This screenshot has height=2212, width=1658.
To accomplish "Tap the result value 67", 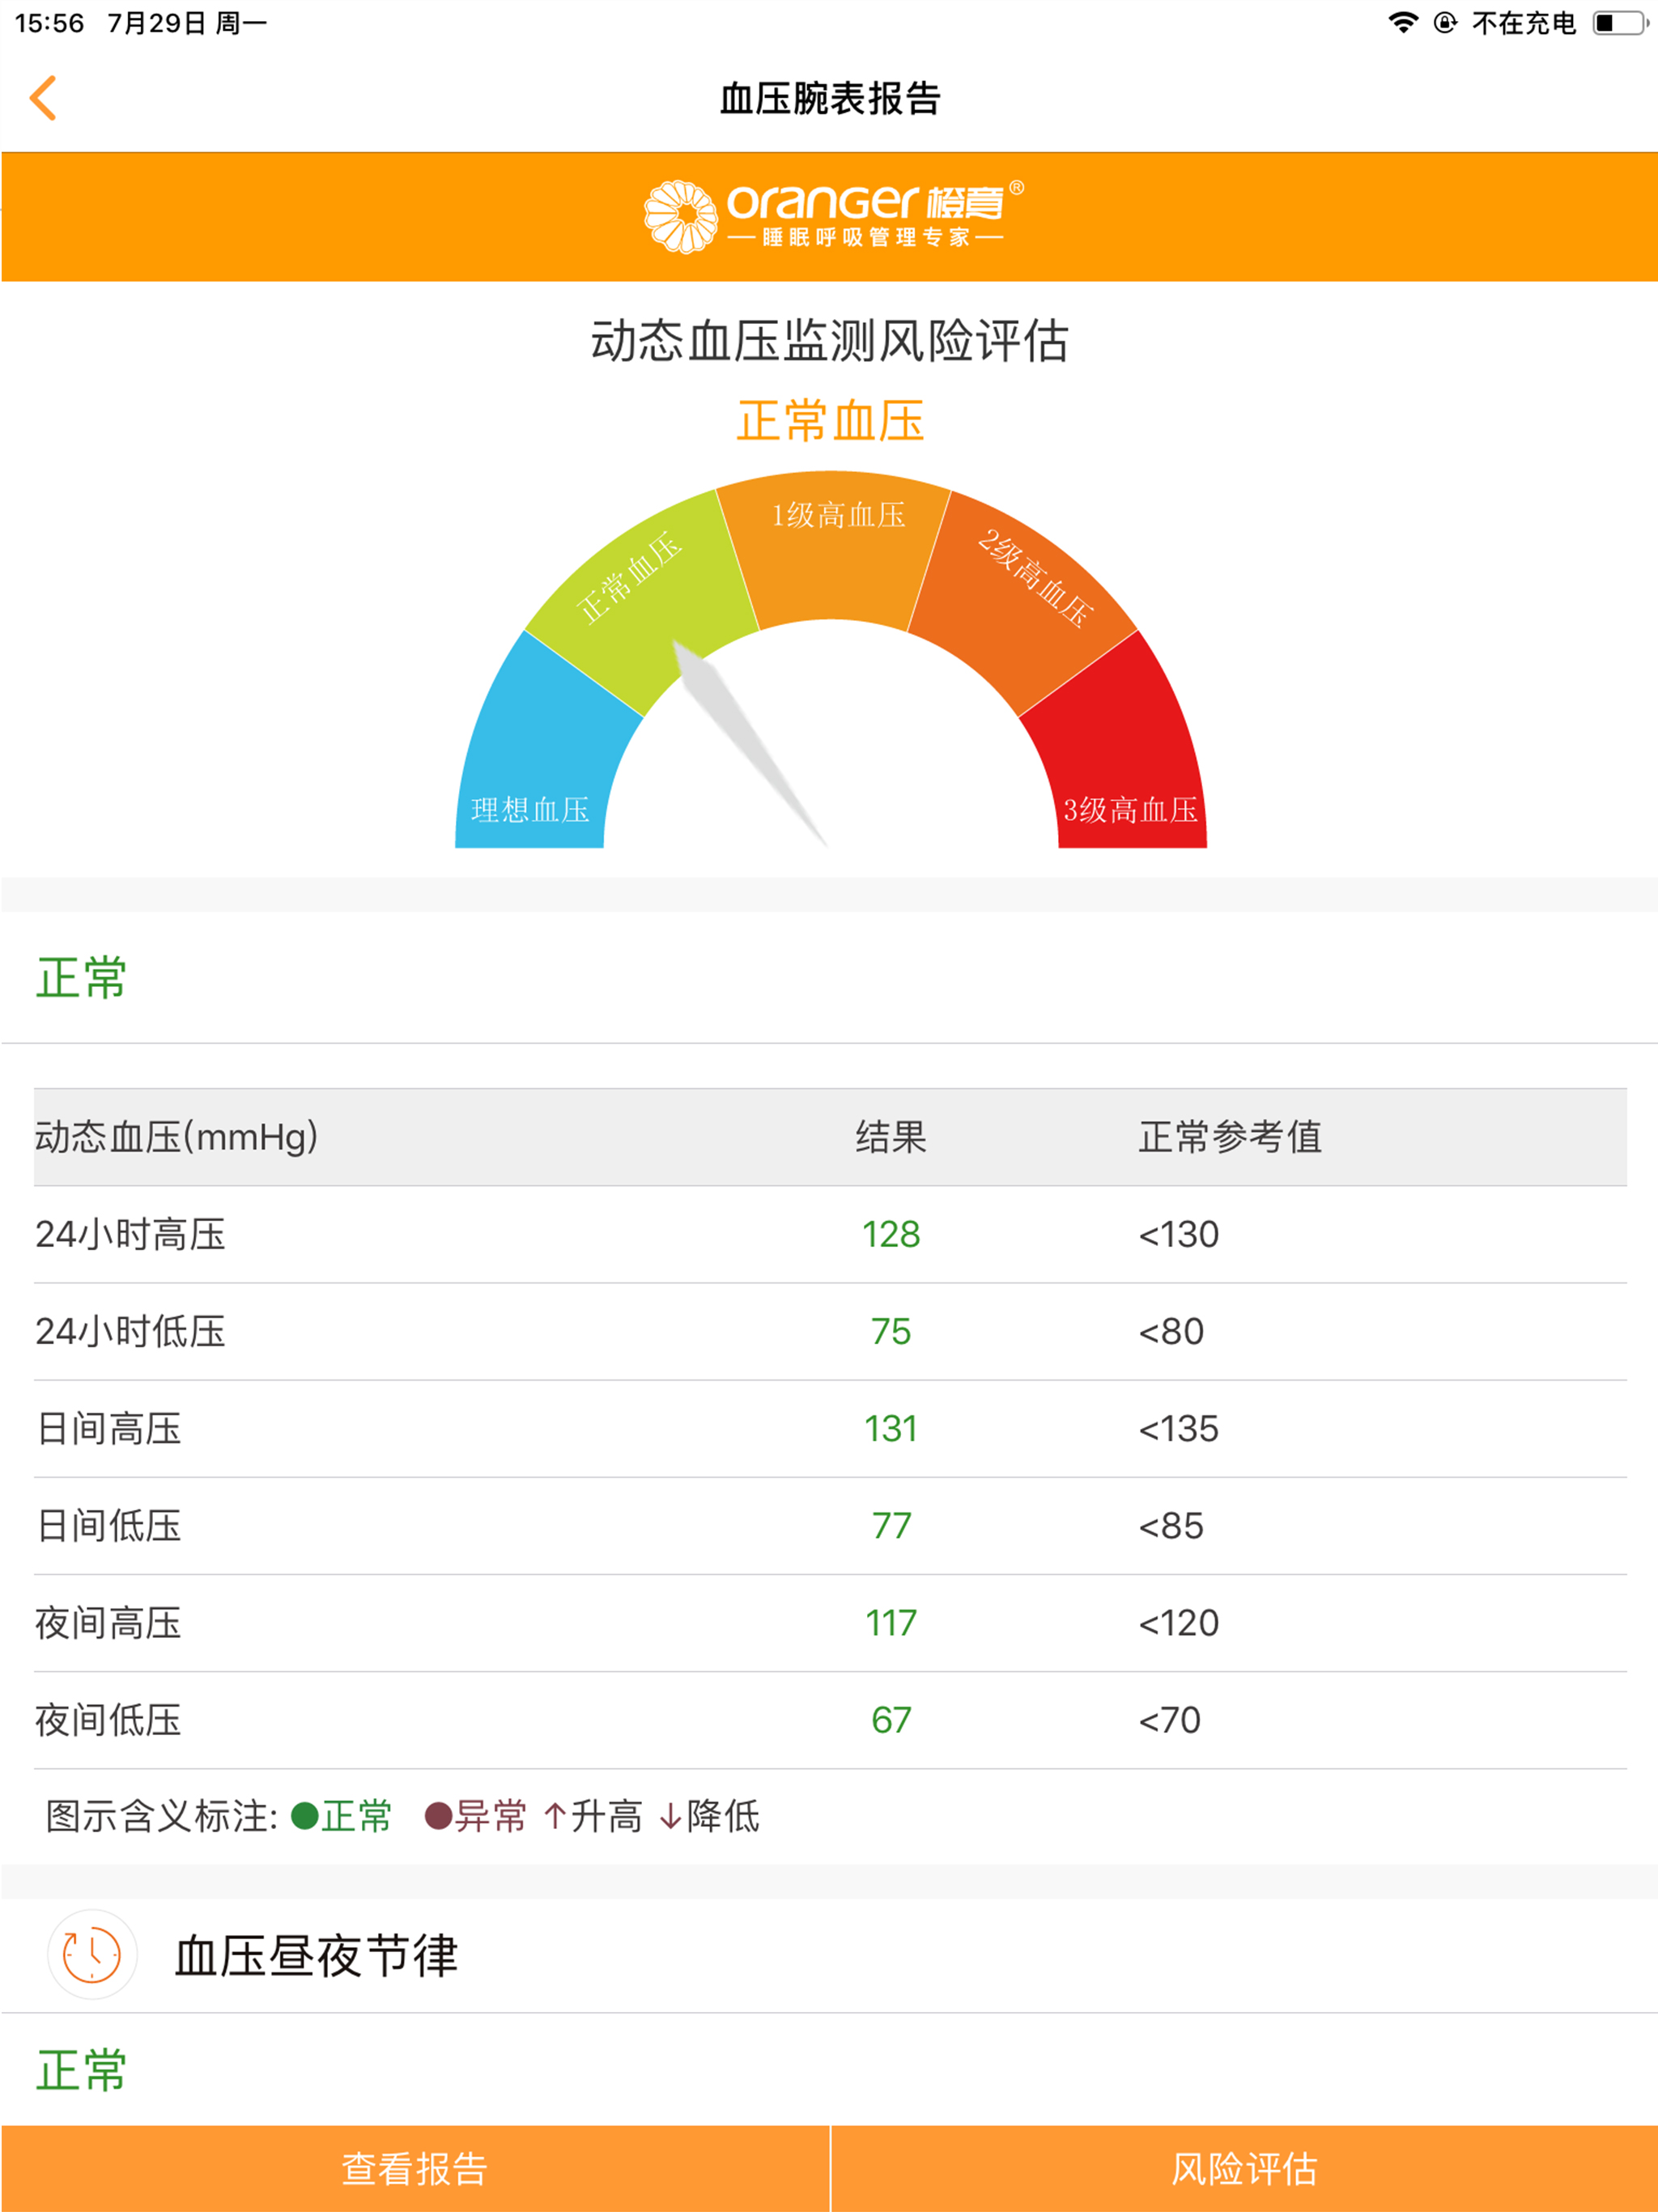I will pos(891,1719).
